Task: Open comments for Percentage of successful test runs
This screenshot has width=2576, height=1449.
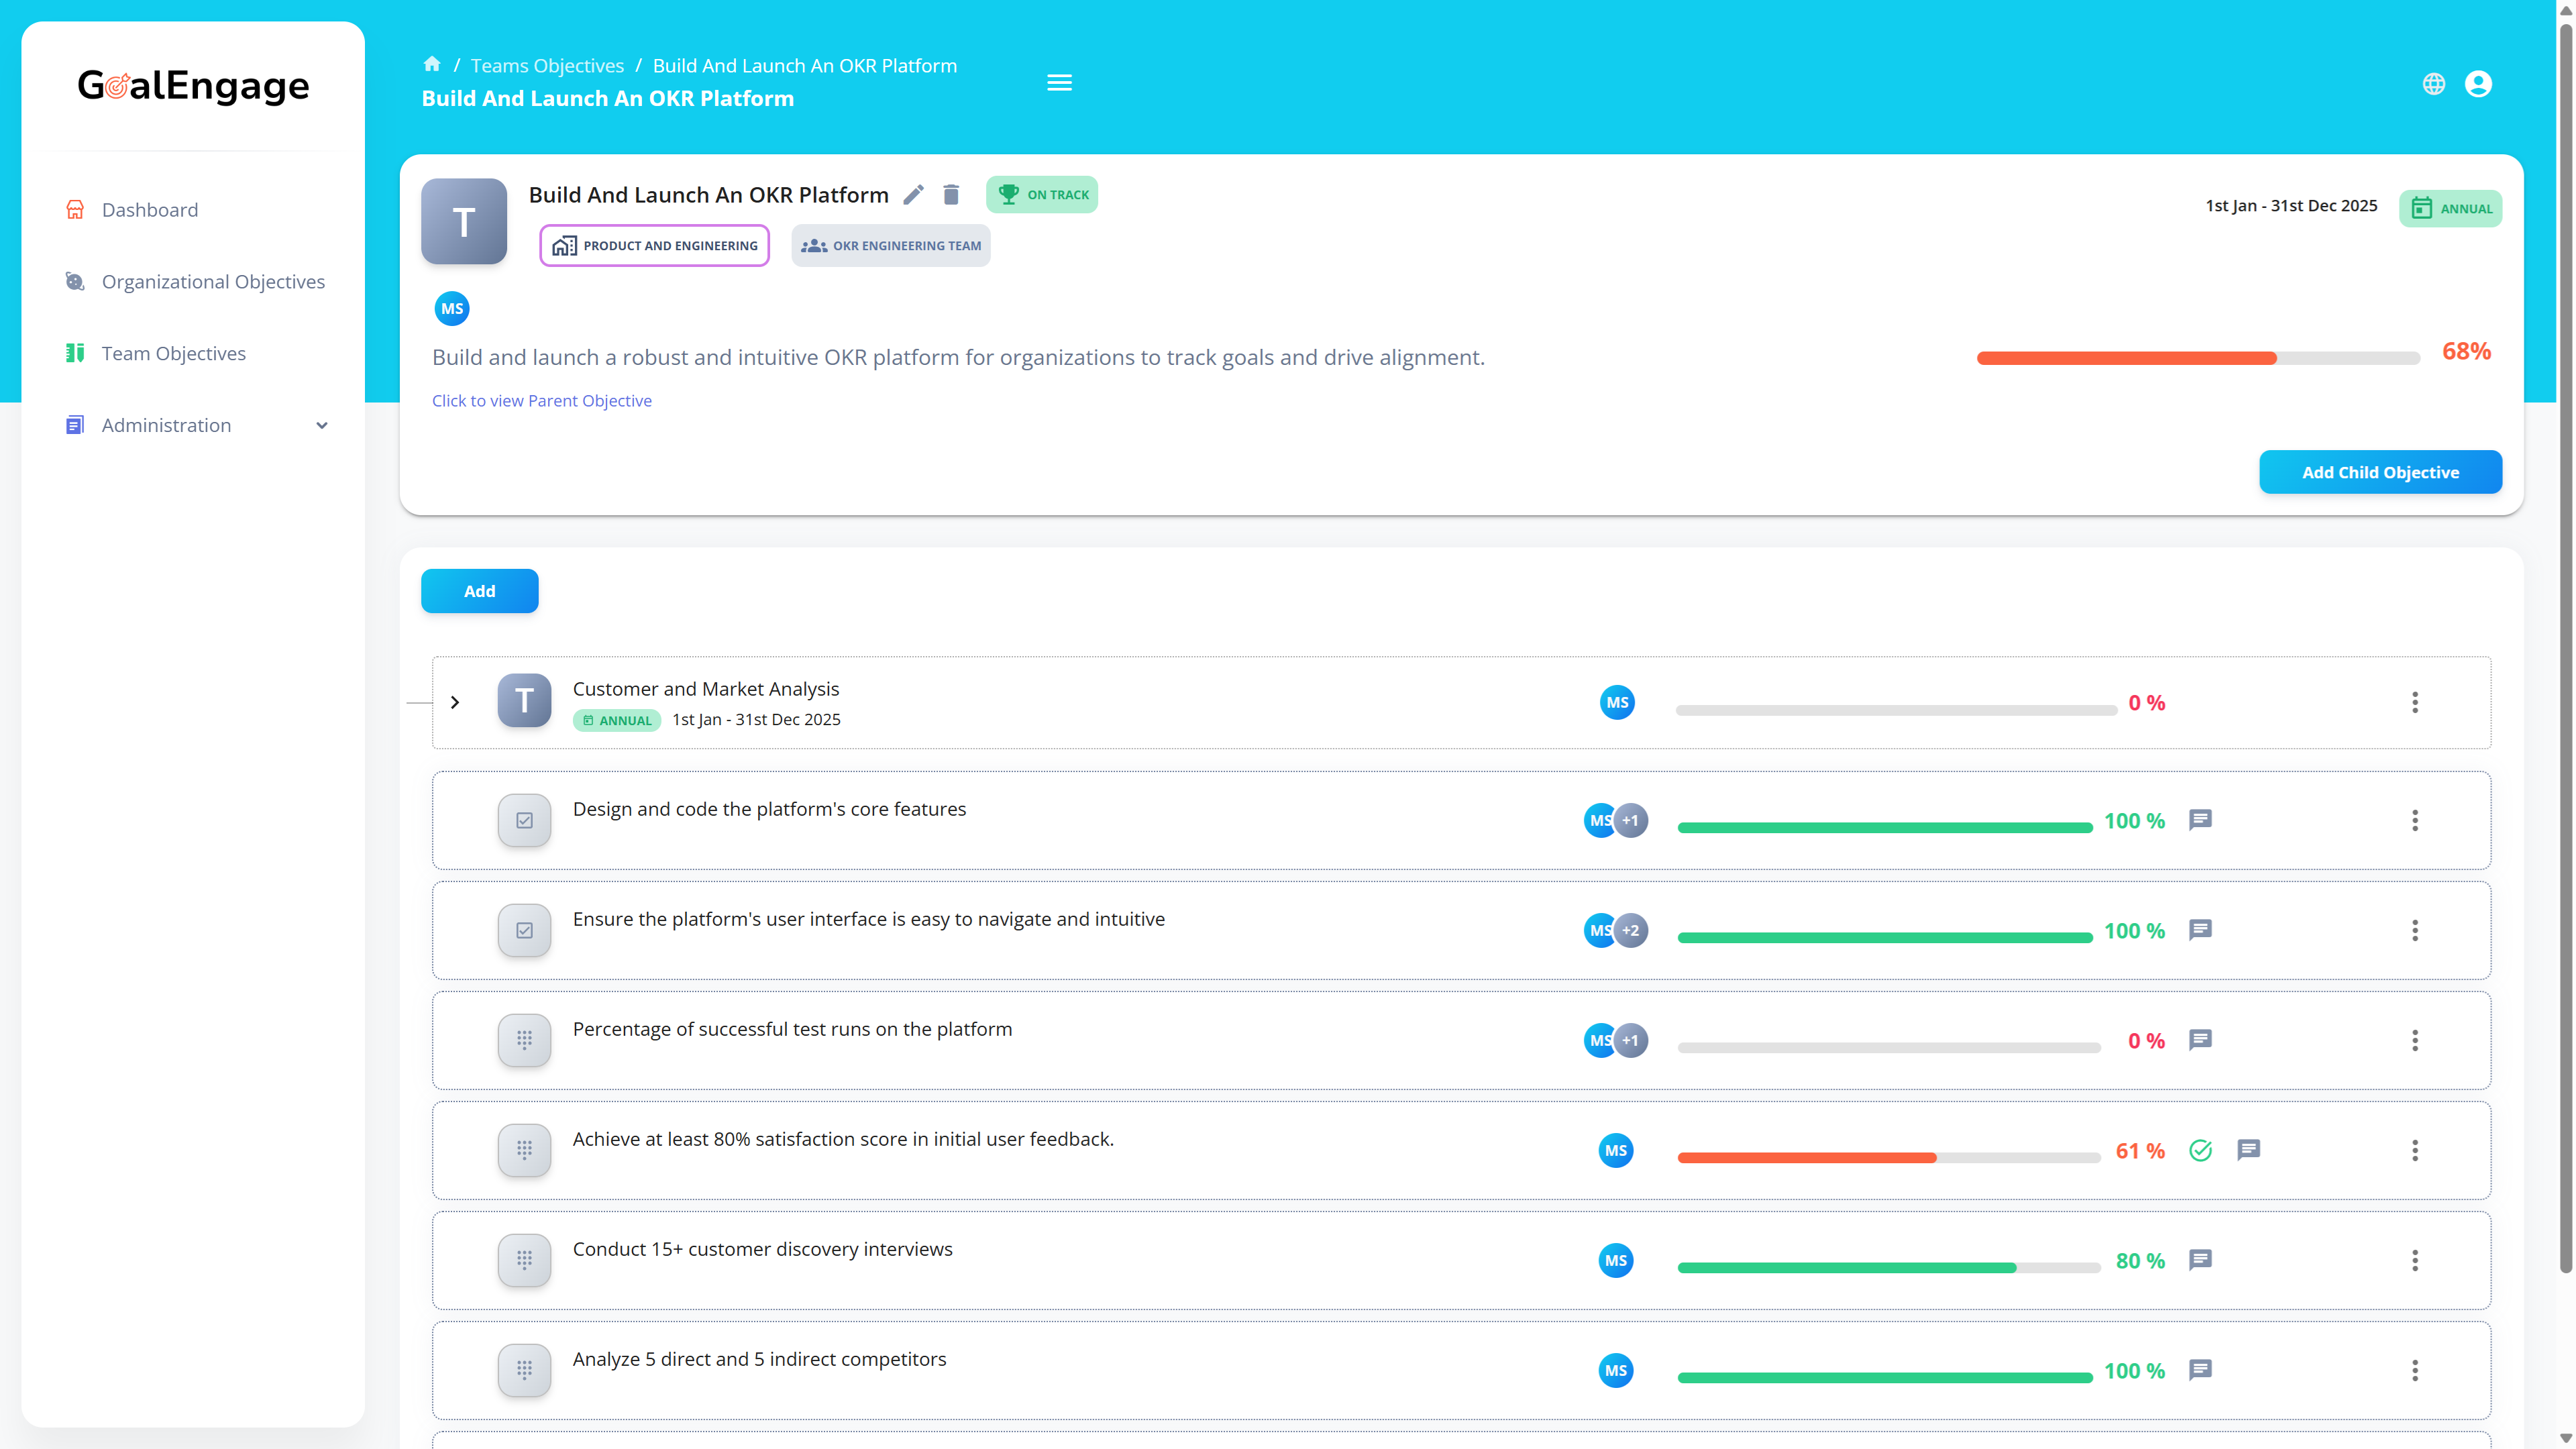Action: pos(2200,1040)
